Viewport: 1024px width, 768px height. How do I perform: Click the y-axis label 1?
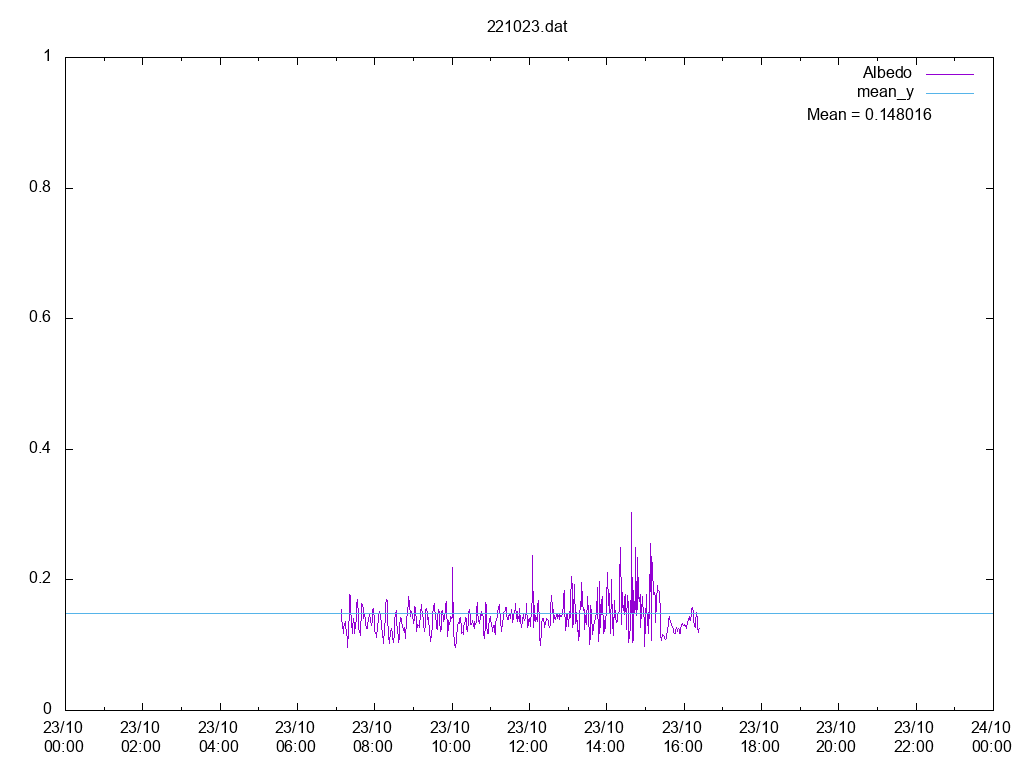click(x=47, y=56)
